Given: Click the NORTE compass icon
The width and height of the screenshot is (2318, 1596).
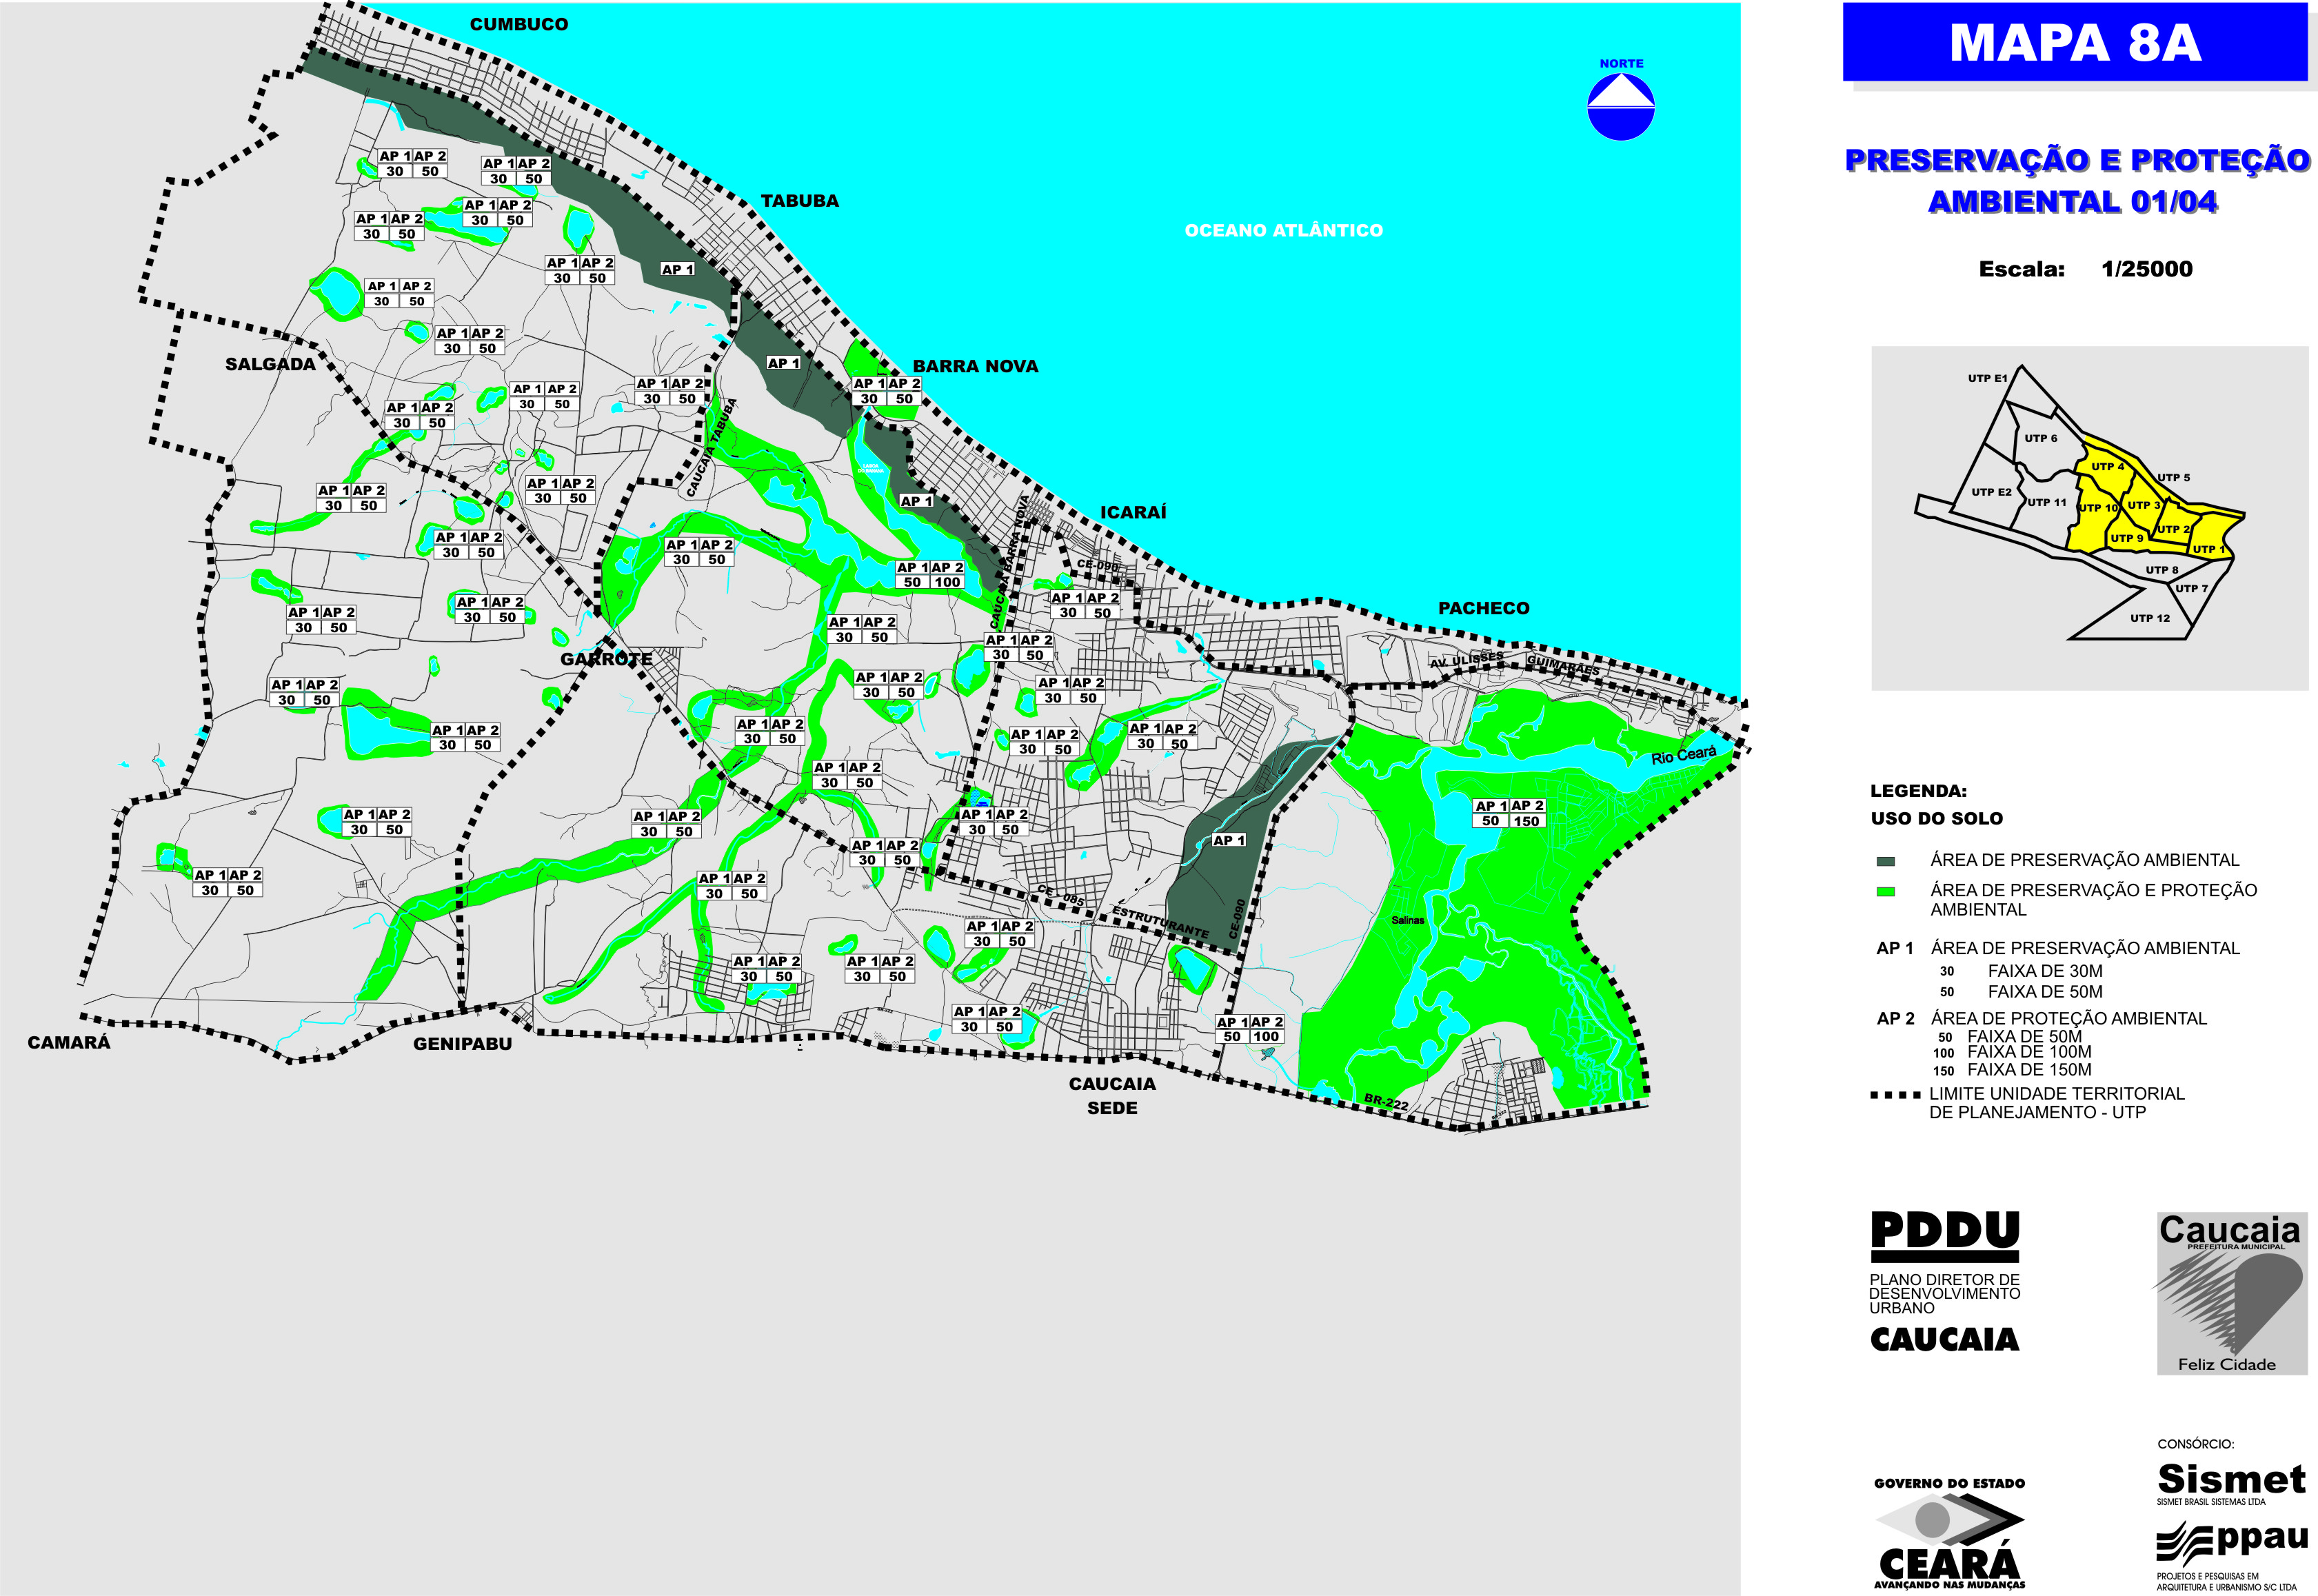Looking at the screenshot, I should point(1620,106).
